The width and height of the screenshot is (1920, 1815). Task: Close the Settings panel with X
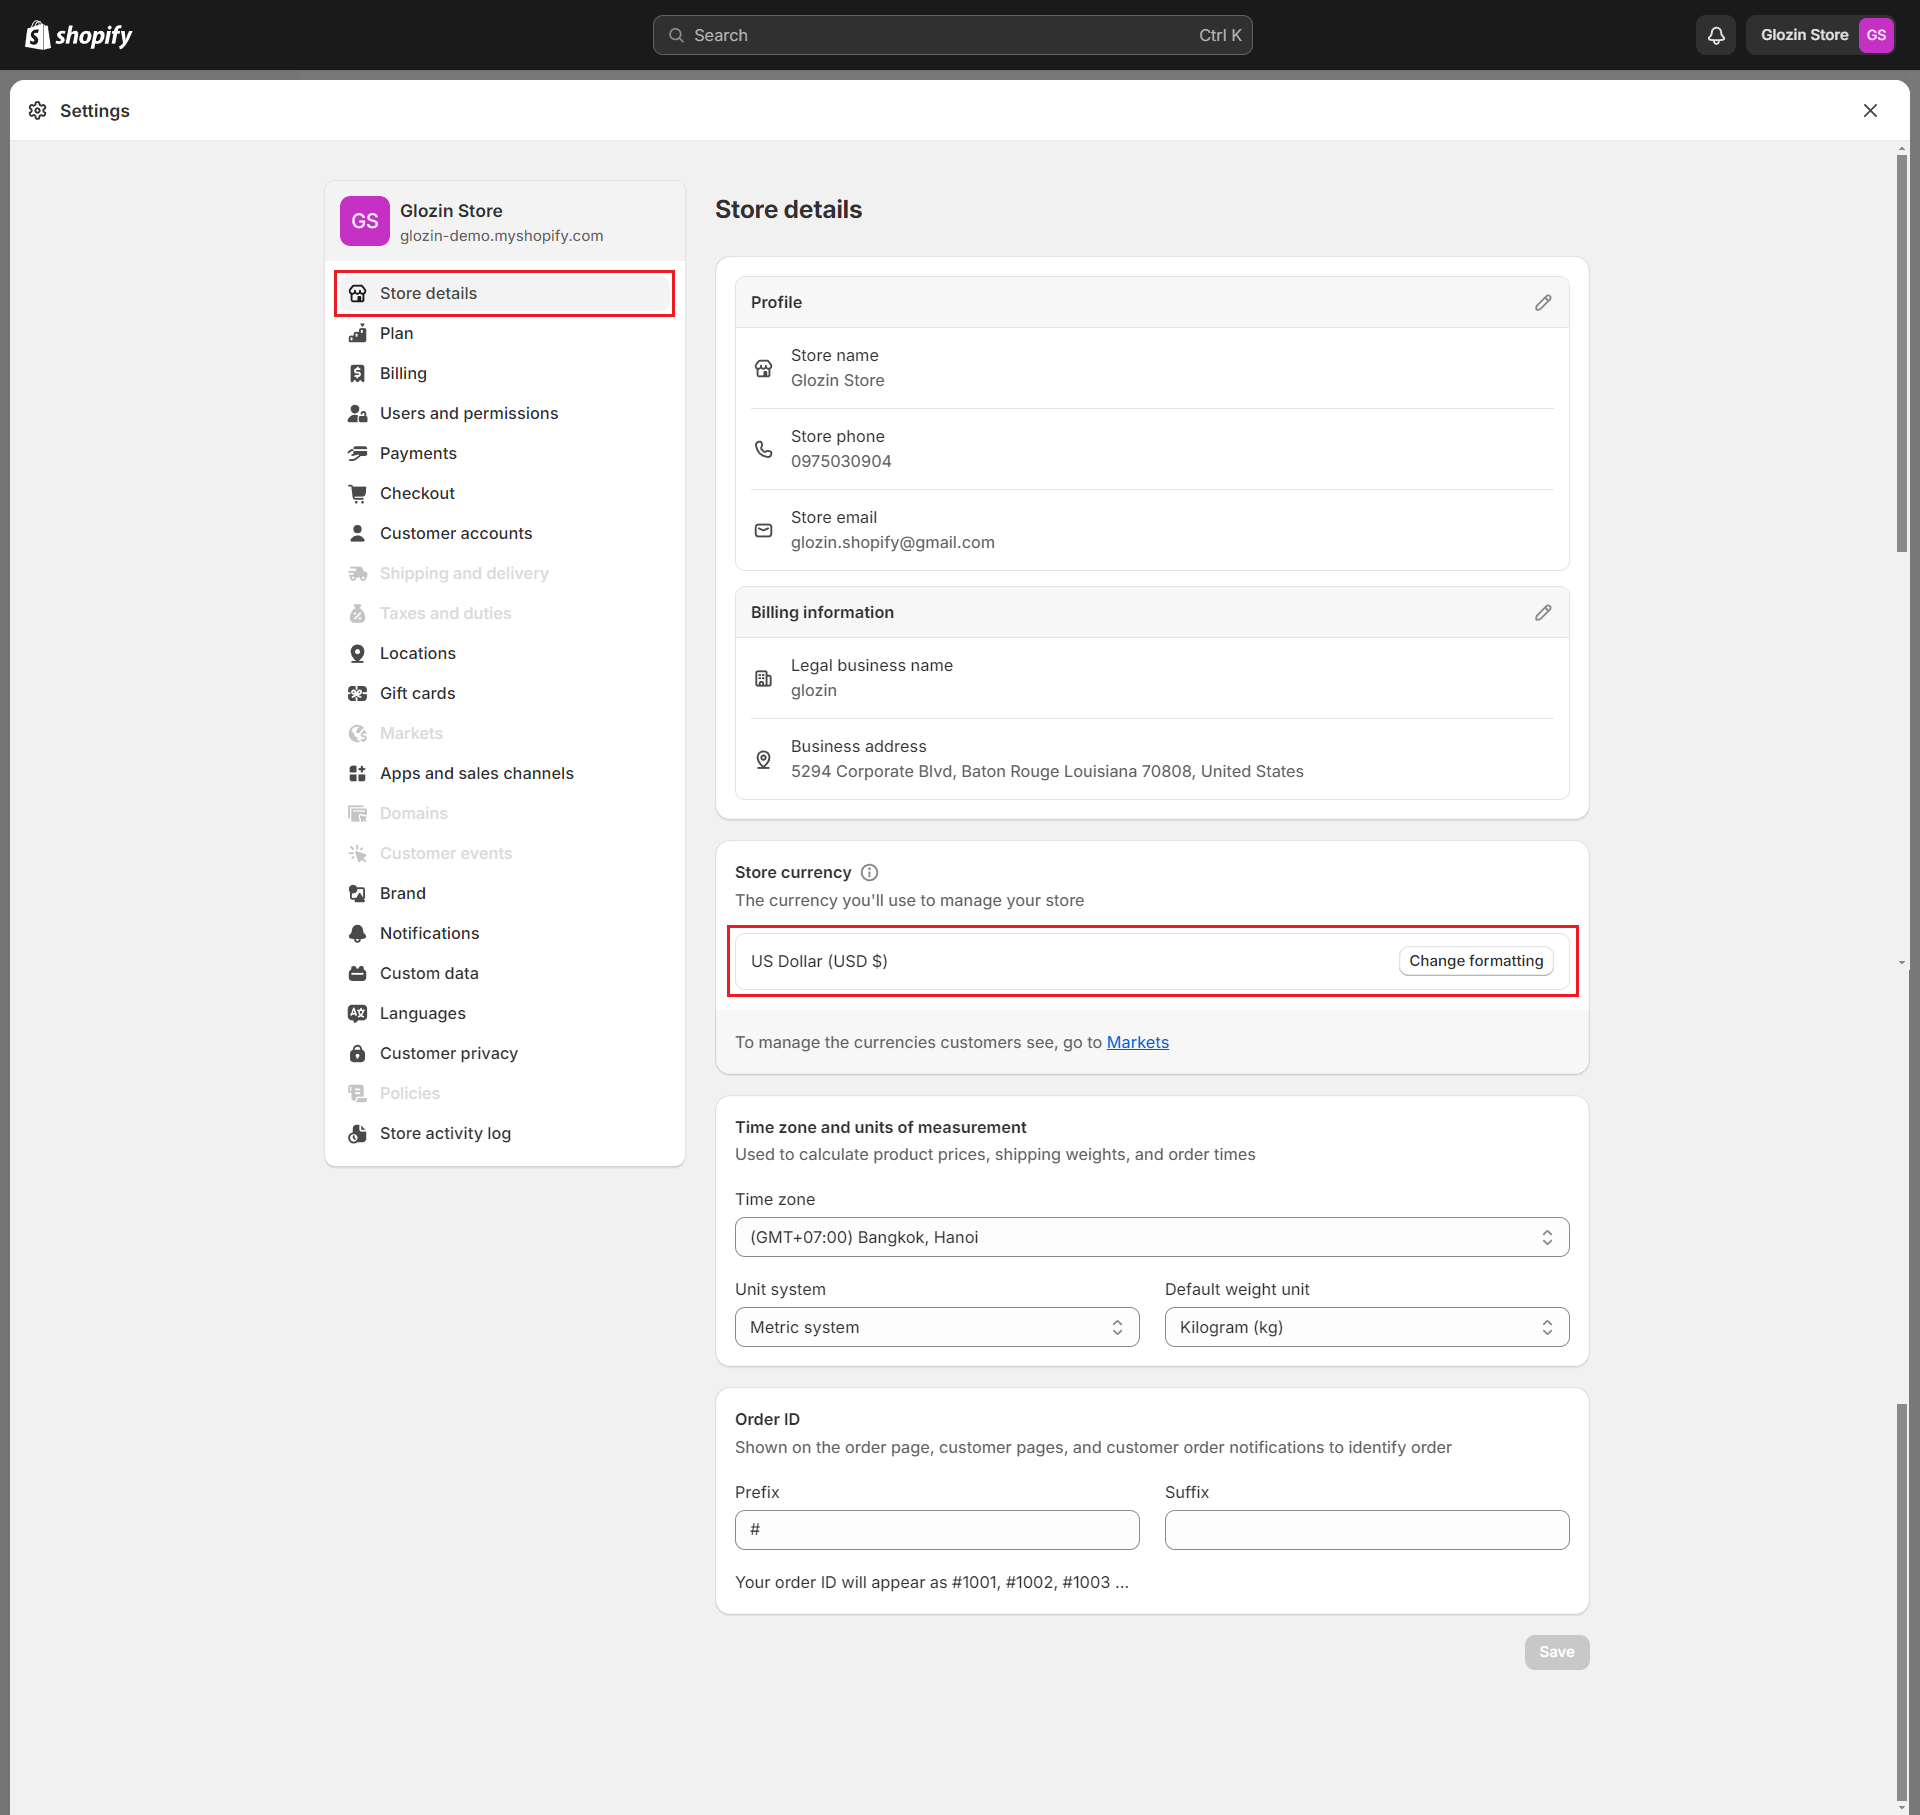1870,110
